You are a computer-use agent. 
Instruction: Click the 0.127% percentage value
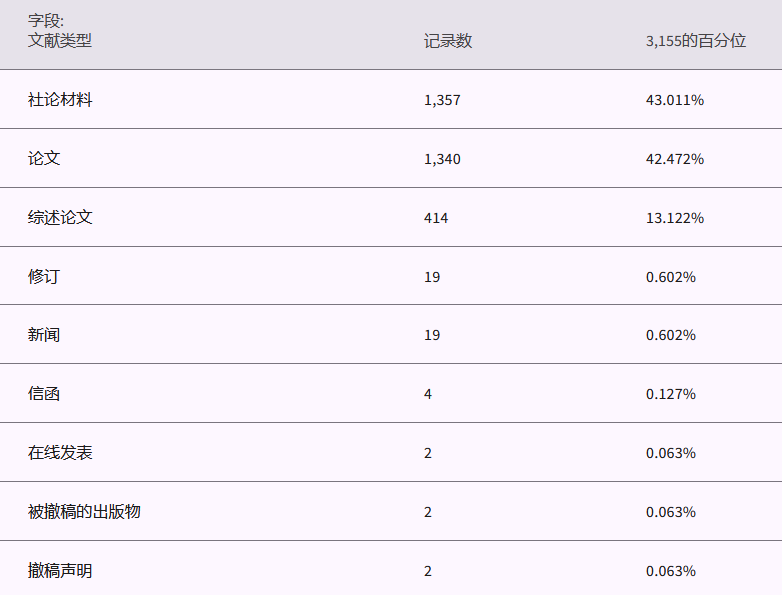(670, 394)
